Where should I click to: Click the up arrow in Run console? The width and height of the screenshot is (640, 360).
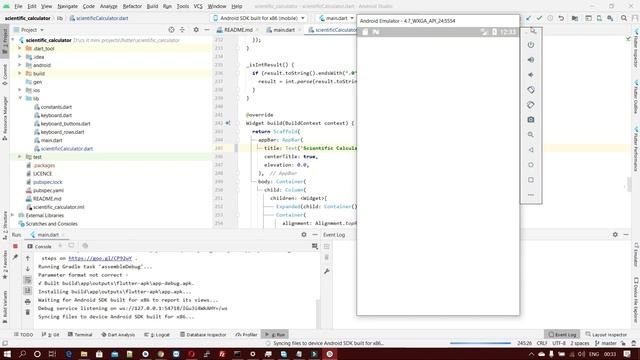pos(28,258)
